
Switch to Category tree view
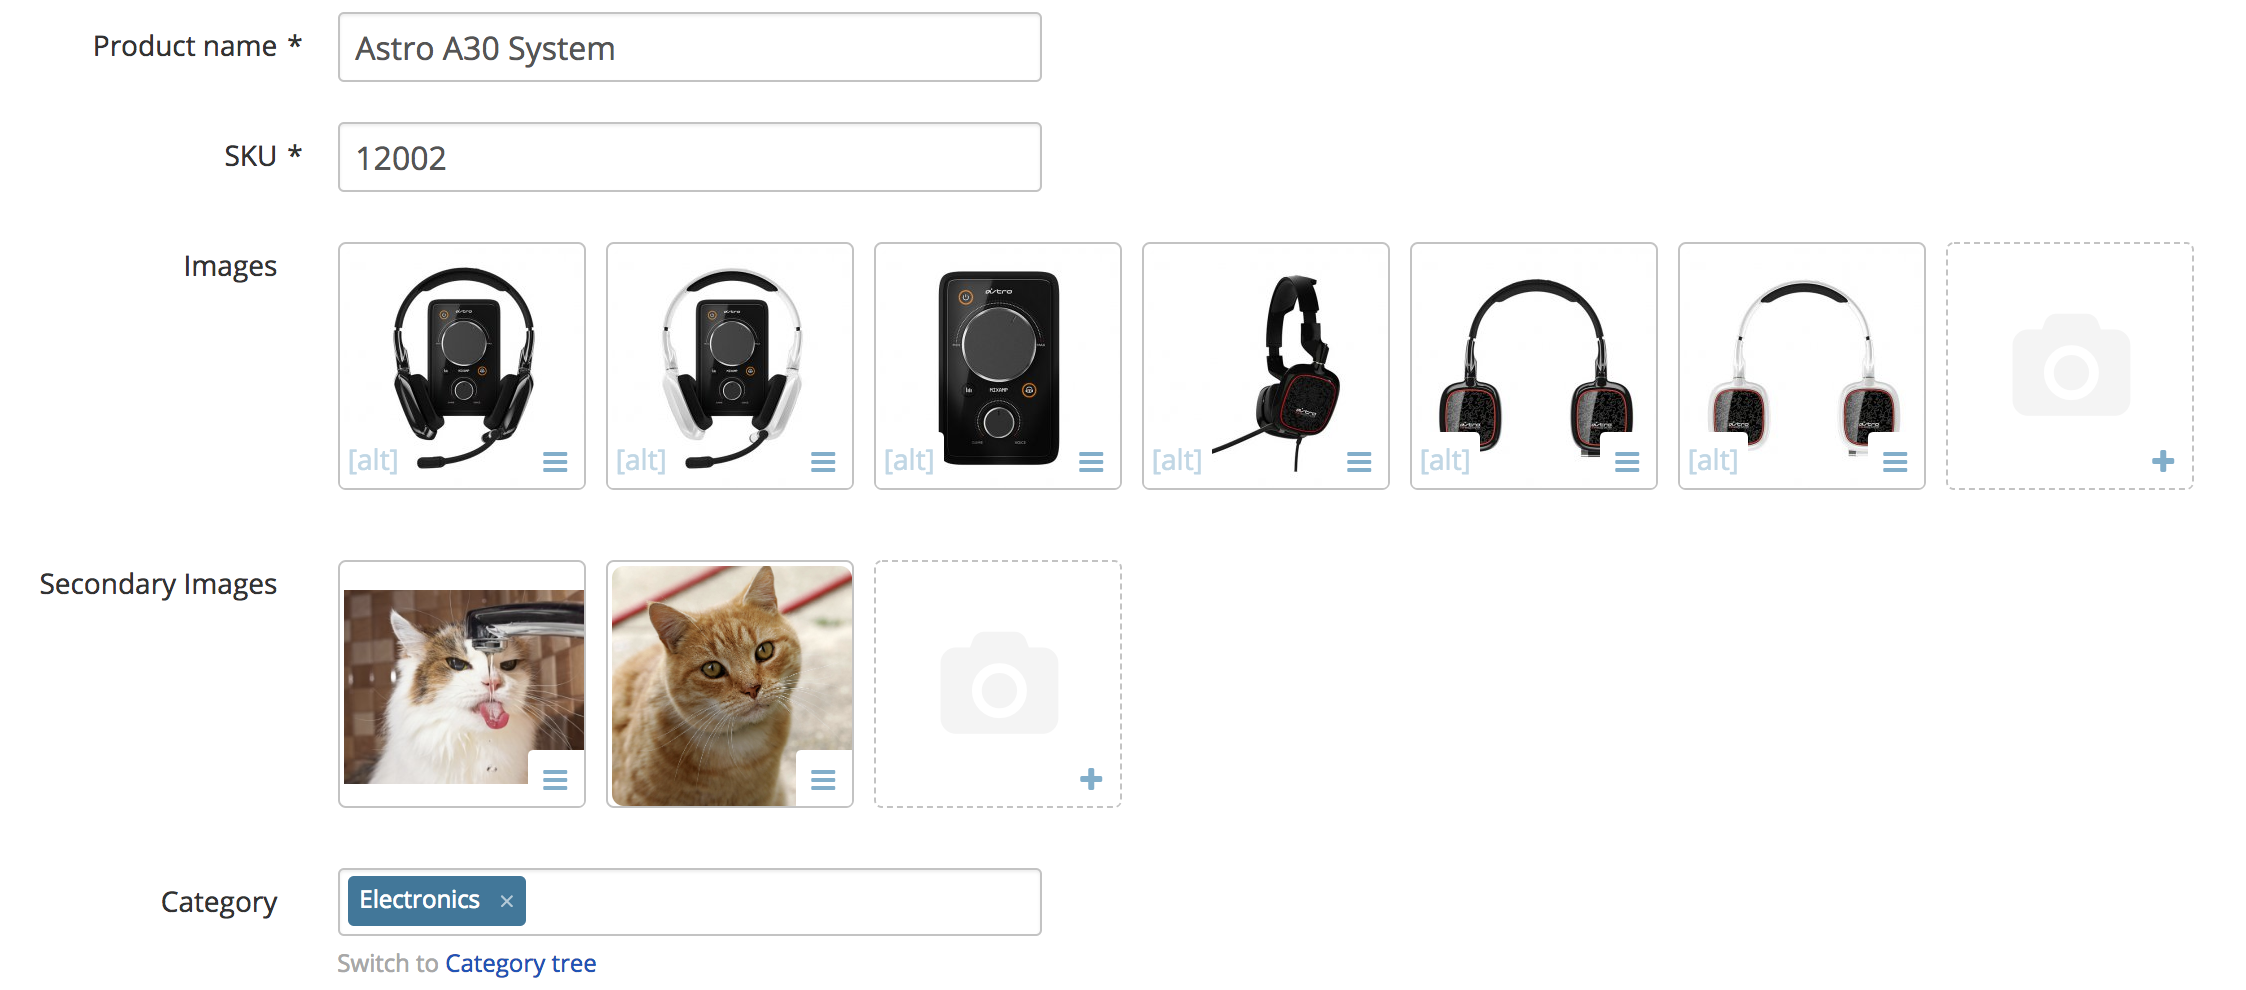click(x=520, y=963)
